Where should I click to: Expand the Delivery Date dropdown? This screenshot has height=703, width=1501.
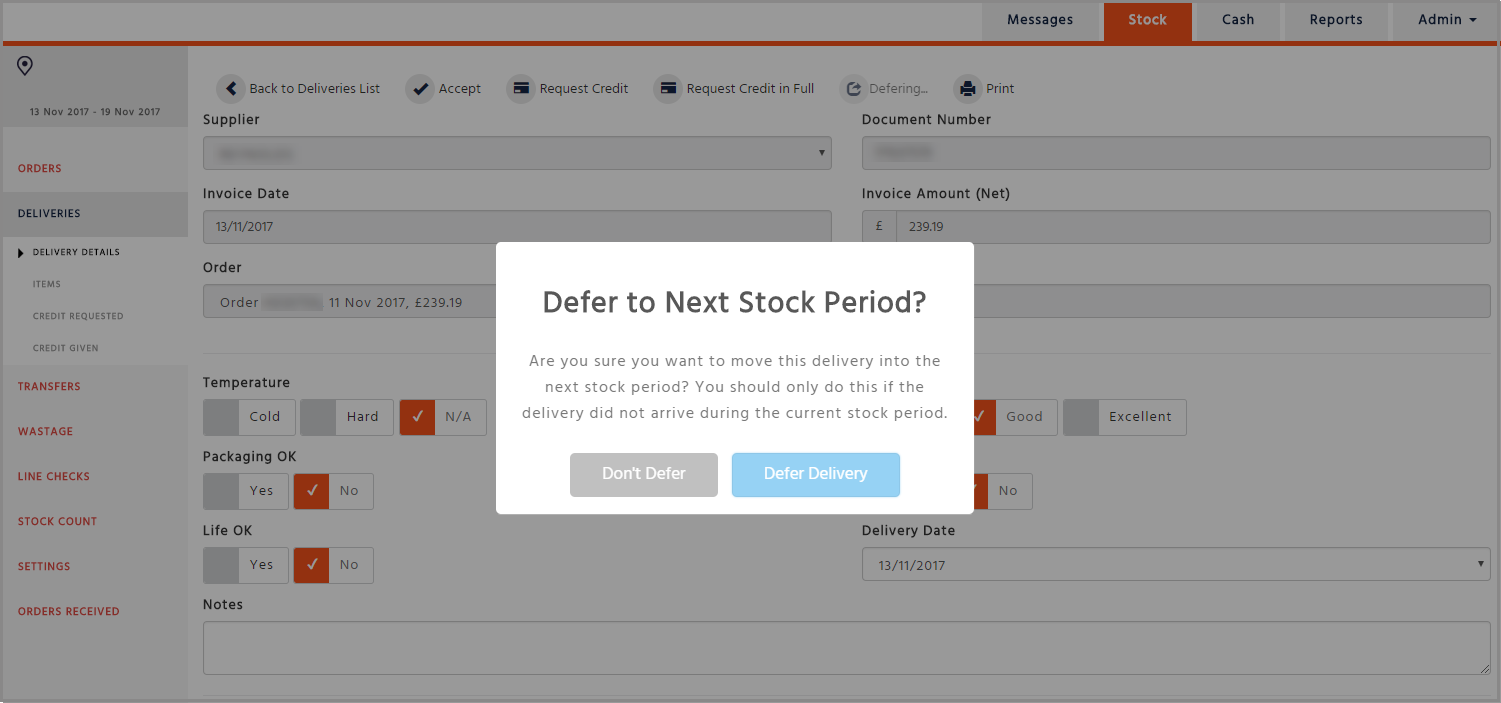(x=1176, y=565)
